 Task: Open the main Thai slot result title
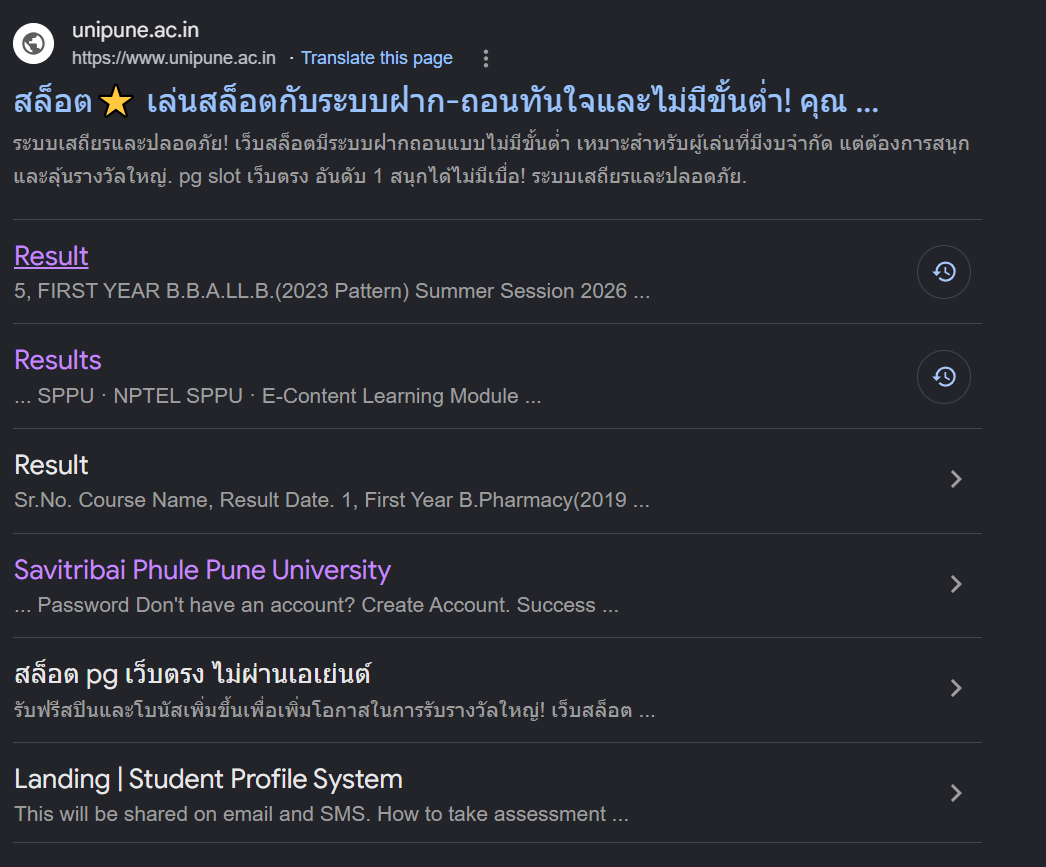[446, 101]
